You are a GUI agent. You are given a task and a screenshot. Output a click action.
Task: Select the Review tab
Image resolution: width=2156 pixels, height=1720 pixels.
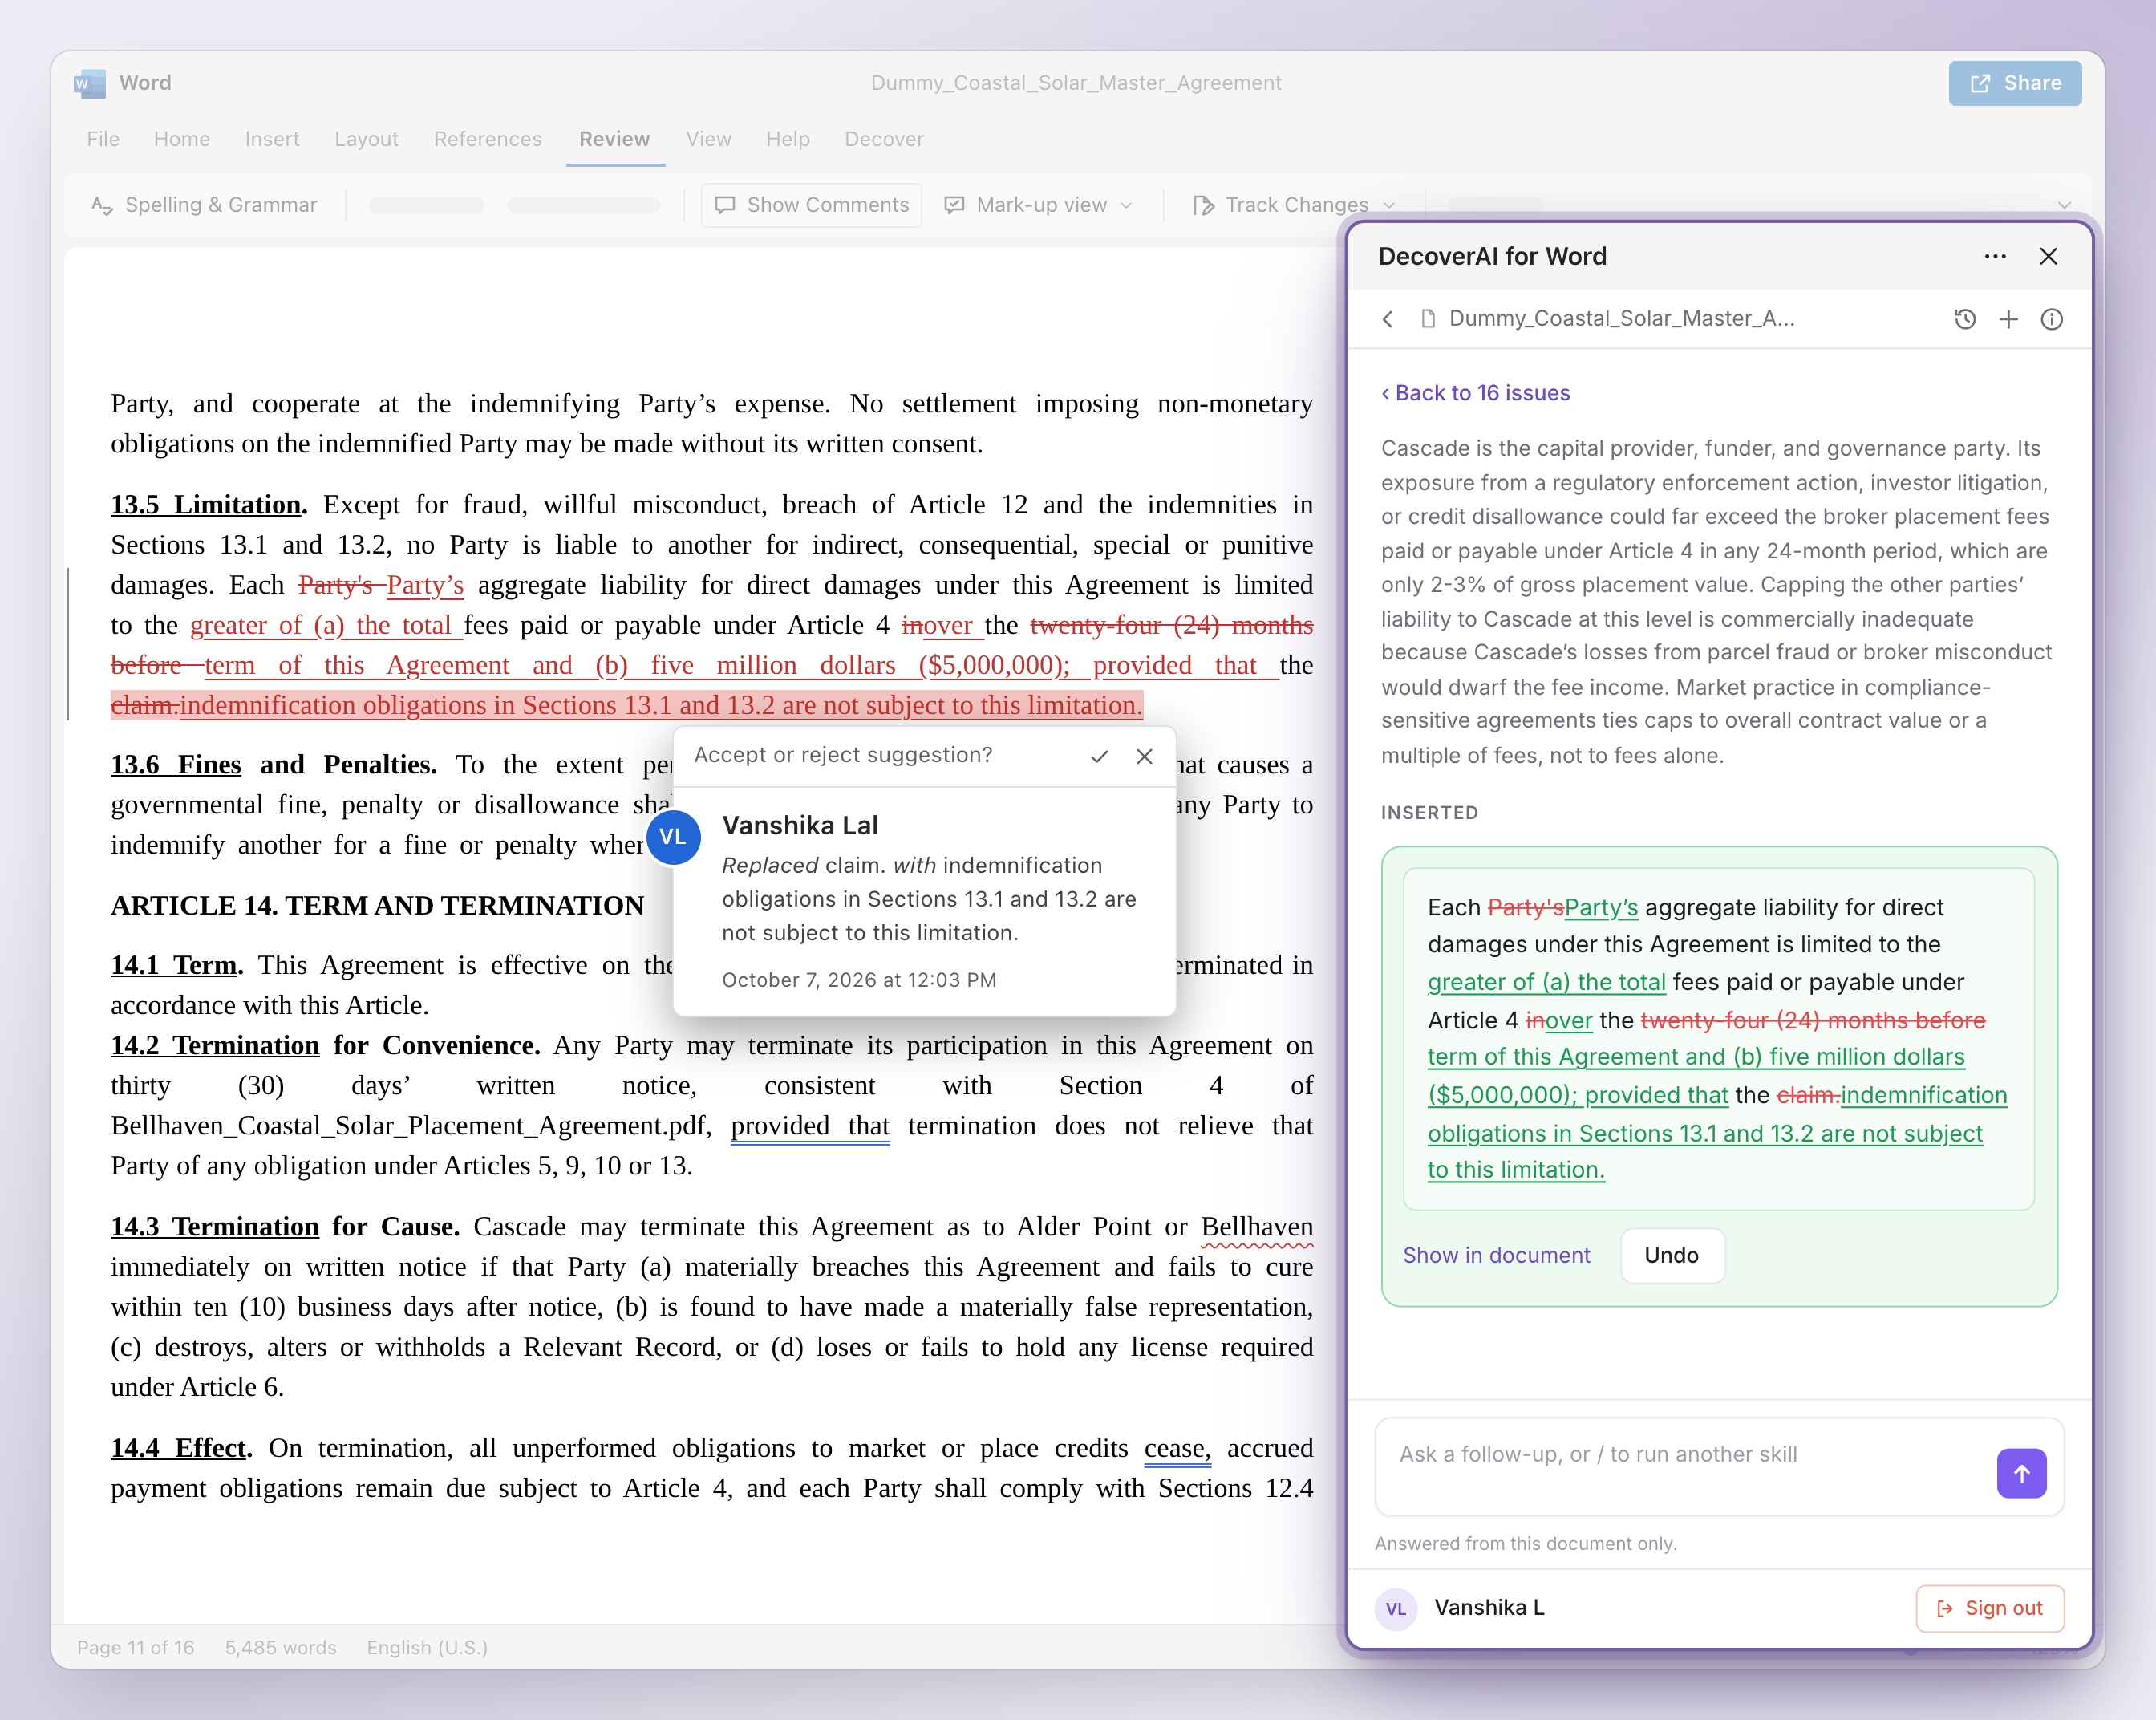pos(614,139)
